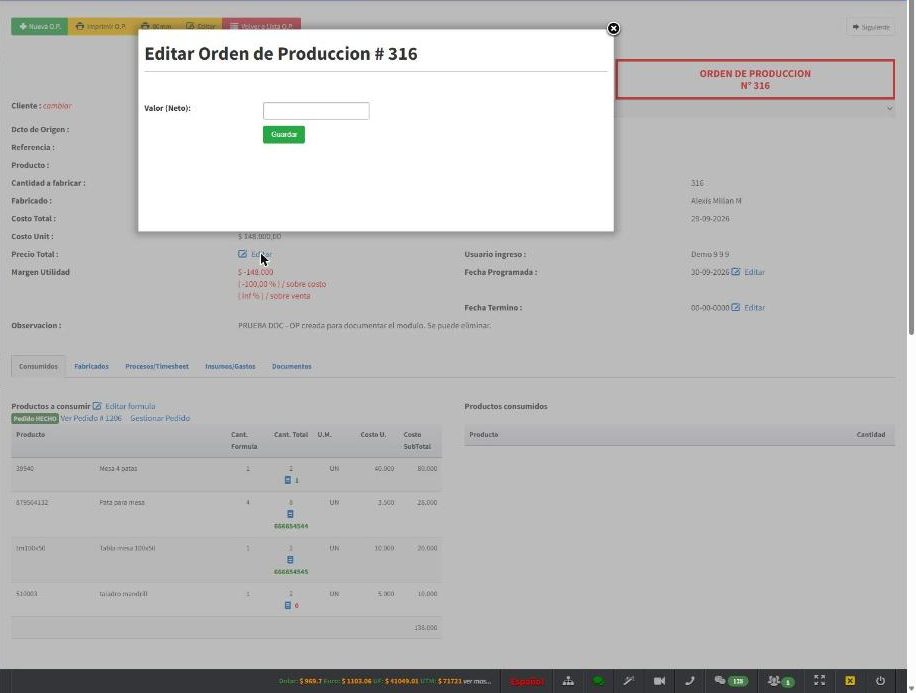
Task: Click product code 879504132
Action: (32, 503)
